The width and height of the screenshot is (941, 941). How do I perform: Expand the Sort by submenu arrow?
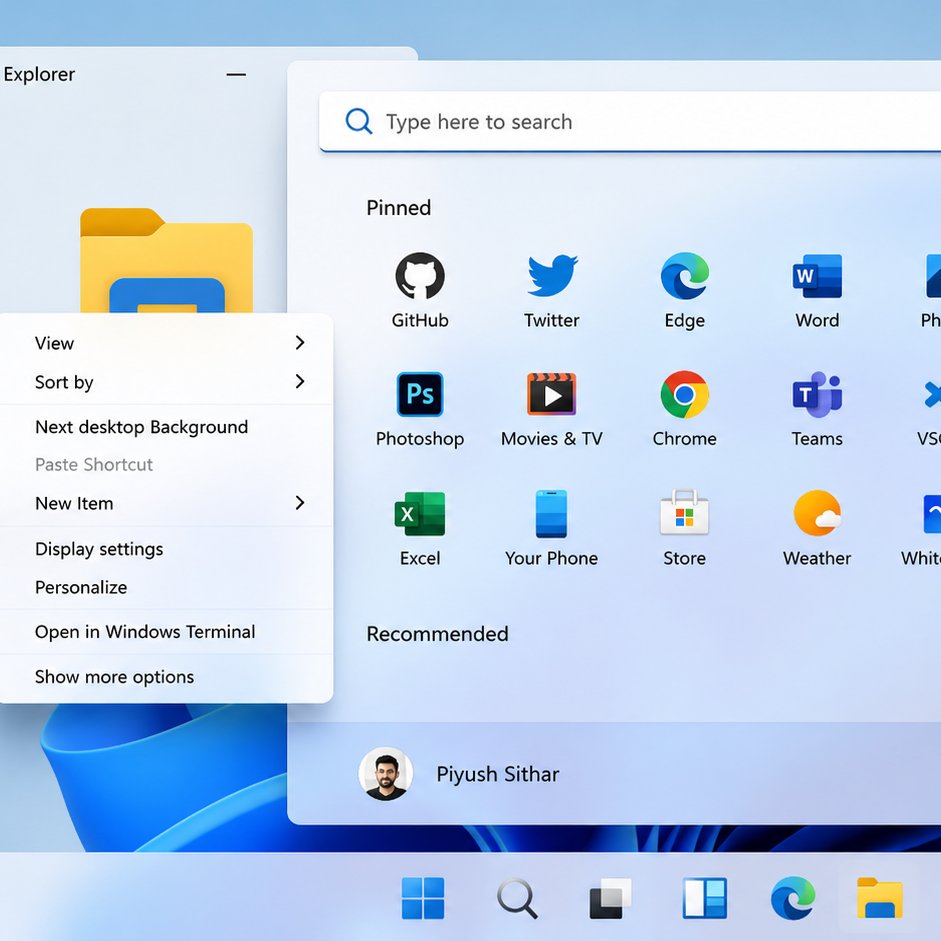click(300, 381)
